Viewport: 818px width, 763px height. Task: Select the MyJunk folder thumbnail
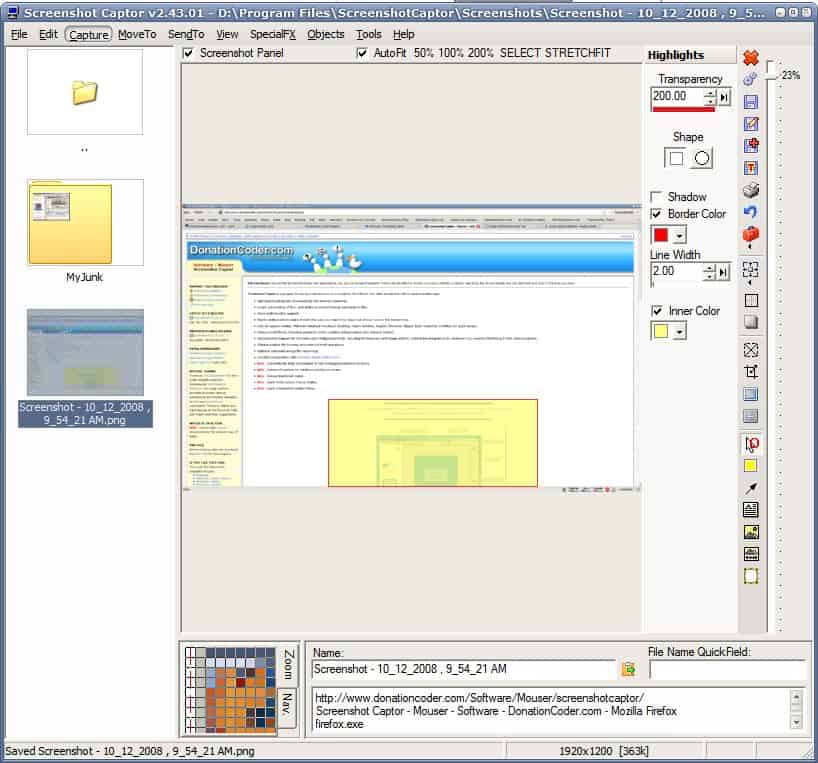tap(85, 223)
